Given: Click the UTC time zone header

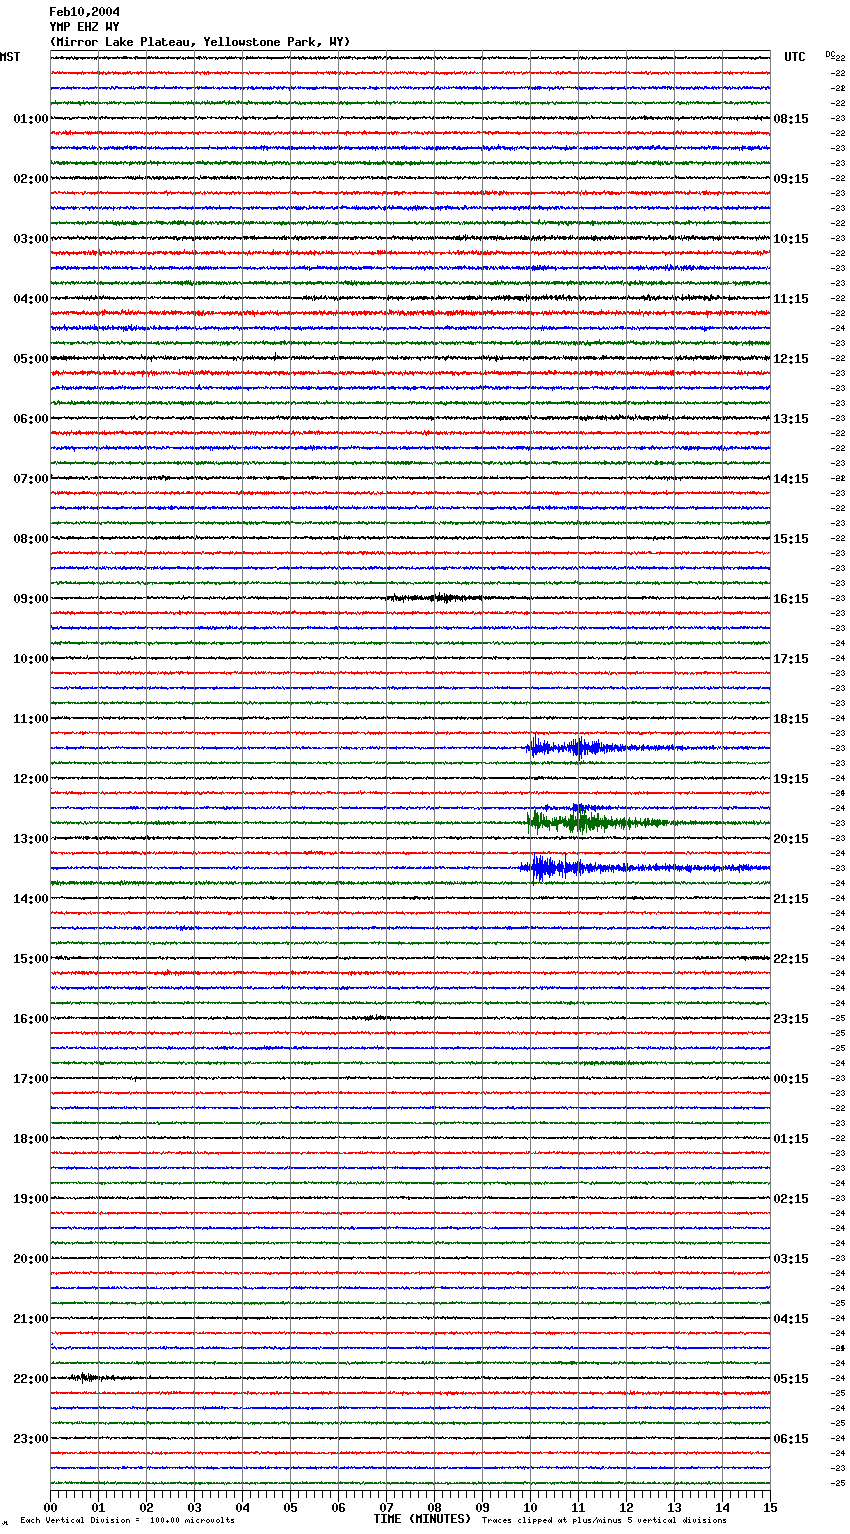Looking at the screenshot, I should 795,57.
